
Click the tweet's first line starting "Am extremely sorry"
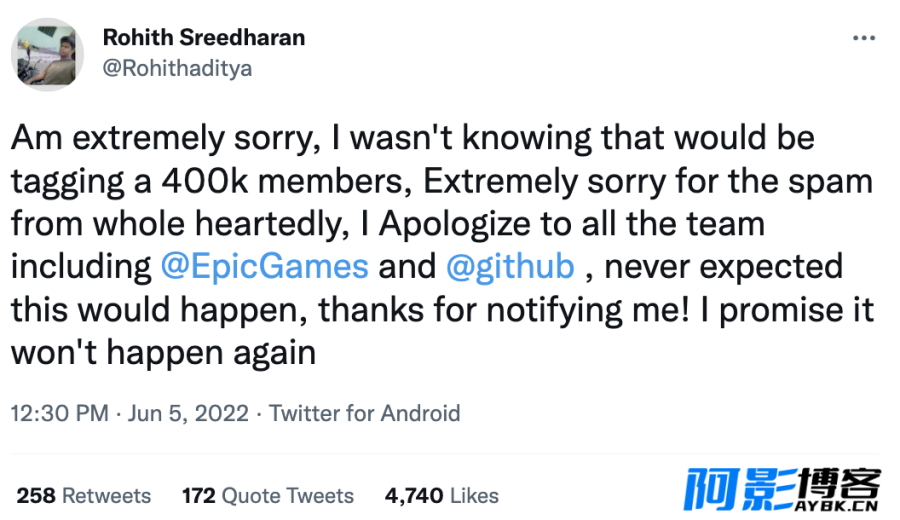(413, 138)
